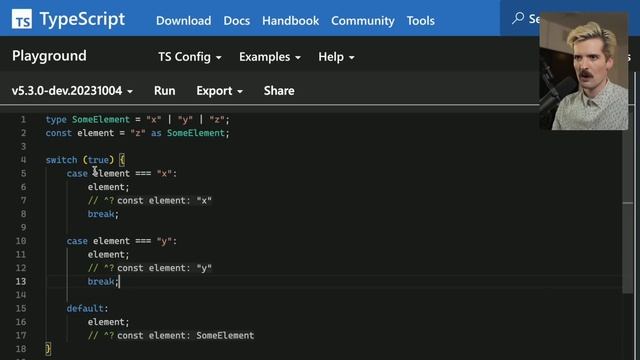Click element; statement on line 16
The width and height of the screenshot is (640, 360).
click(x=108, y=322)
